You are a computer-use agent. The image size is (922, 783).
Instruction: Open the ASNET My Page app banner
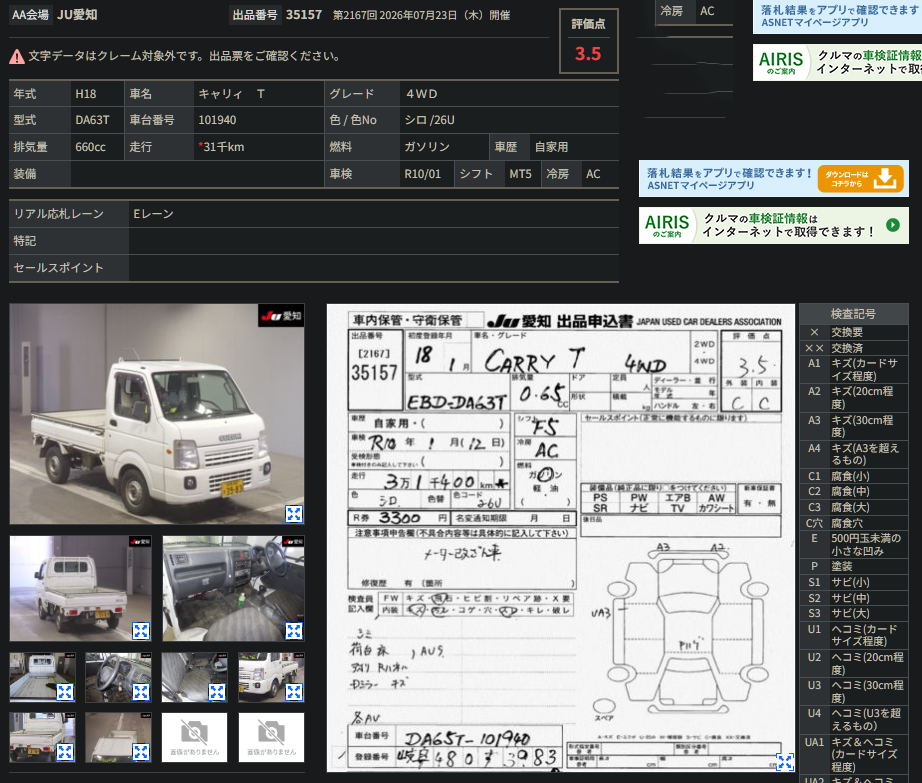click(774, 179)
